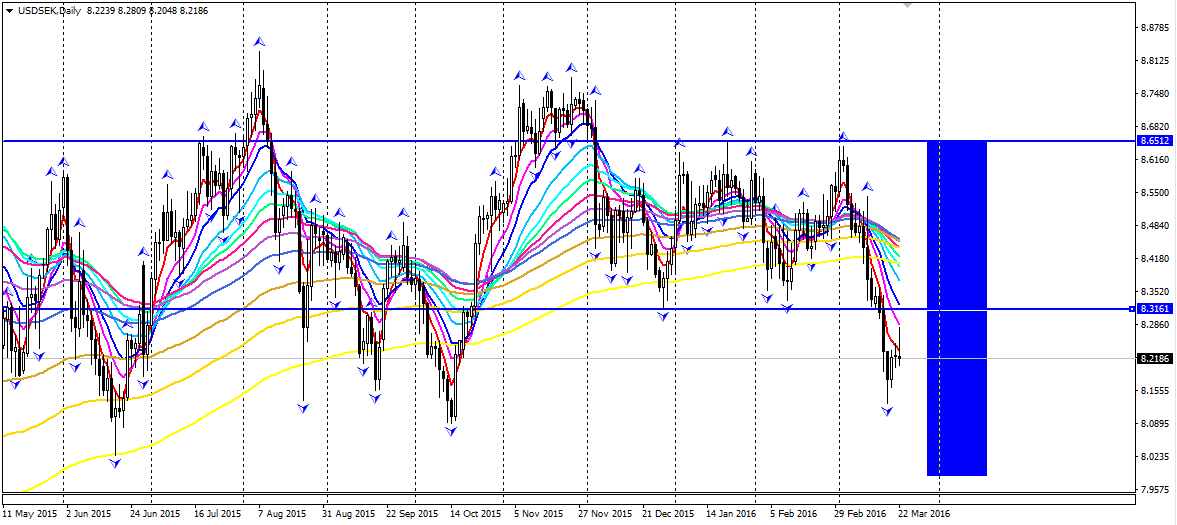Click the 22 Mar 2016 date label
This screenshot has width=1177, height=525.
[923, 514]
